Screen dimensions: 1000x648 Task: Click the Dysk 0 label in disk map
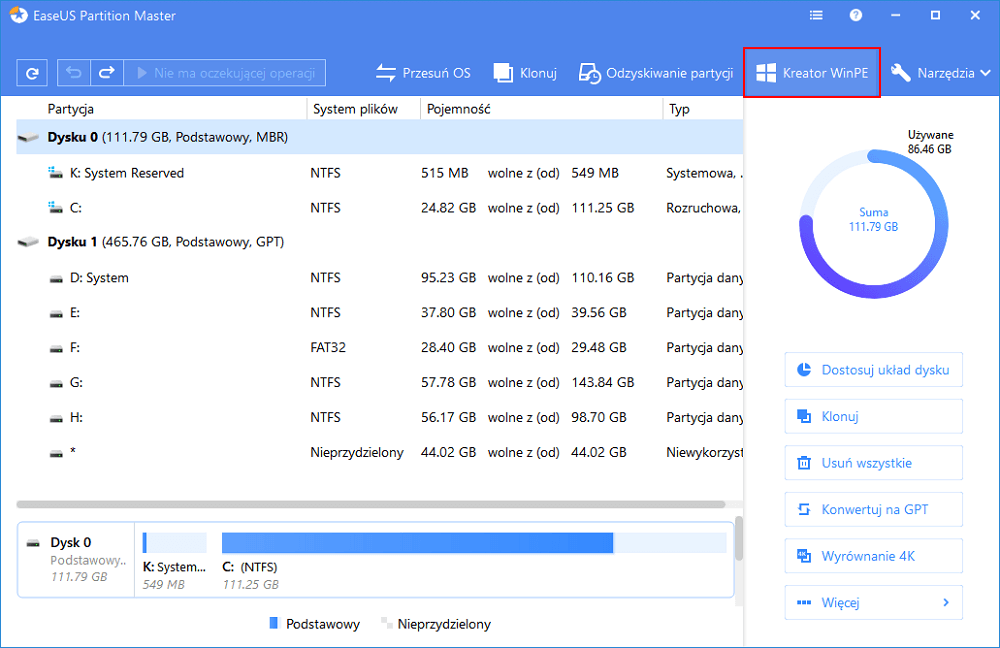point(71,542)
